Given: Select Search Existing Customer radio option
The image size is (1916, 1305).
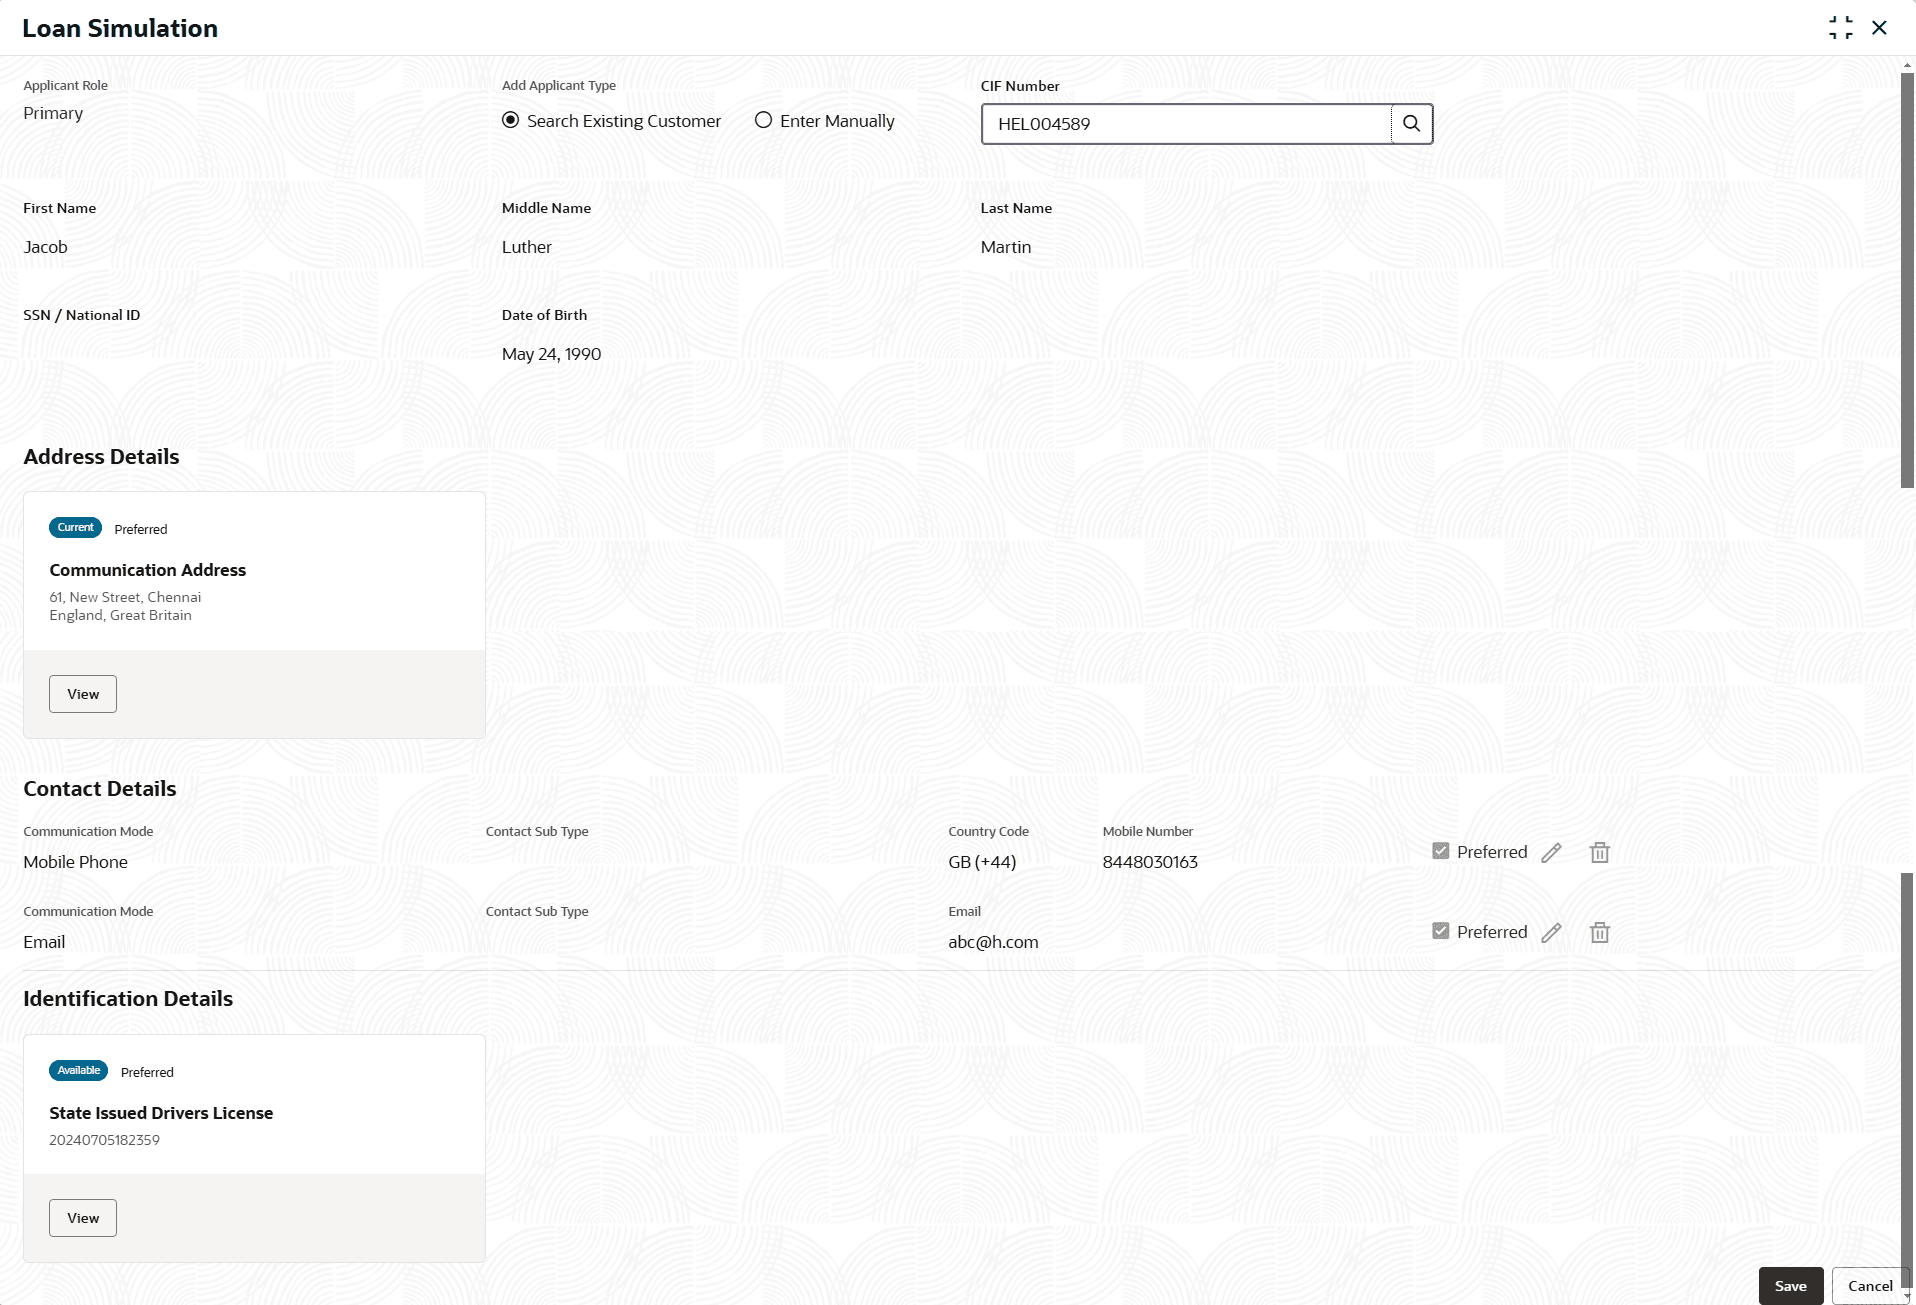Looking at the screenshot, I should point(510,120).
